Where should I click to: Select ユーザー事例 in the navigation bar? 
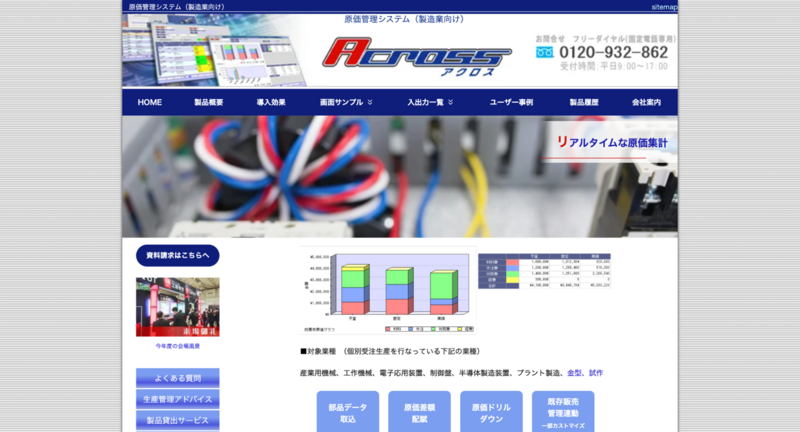511,103
